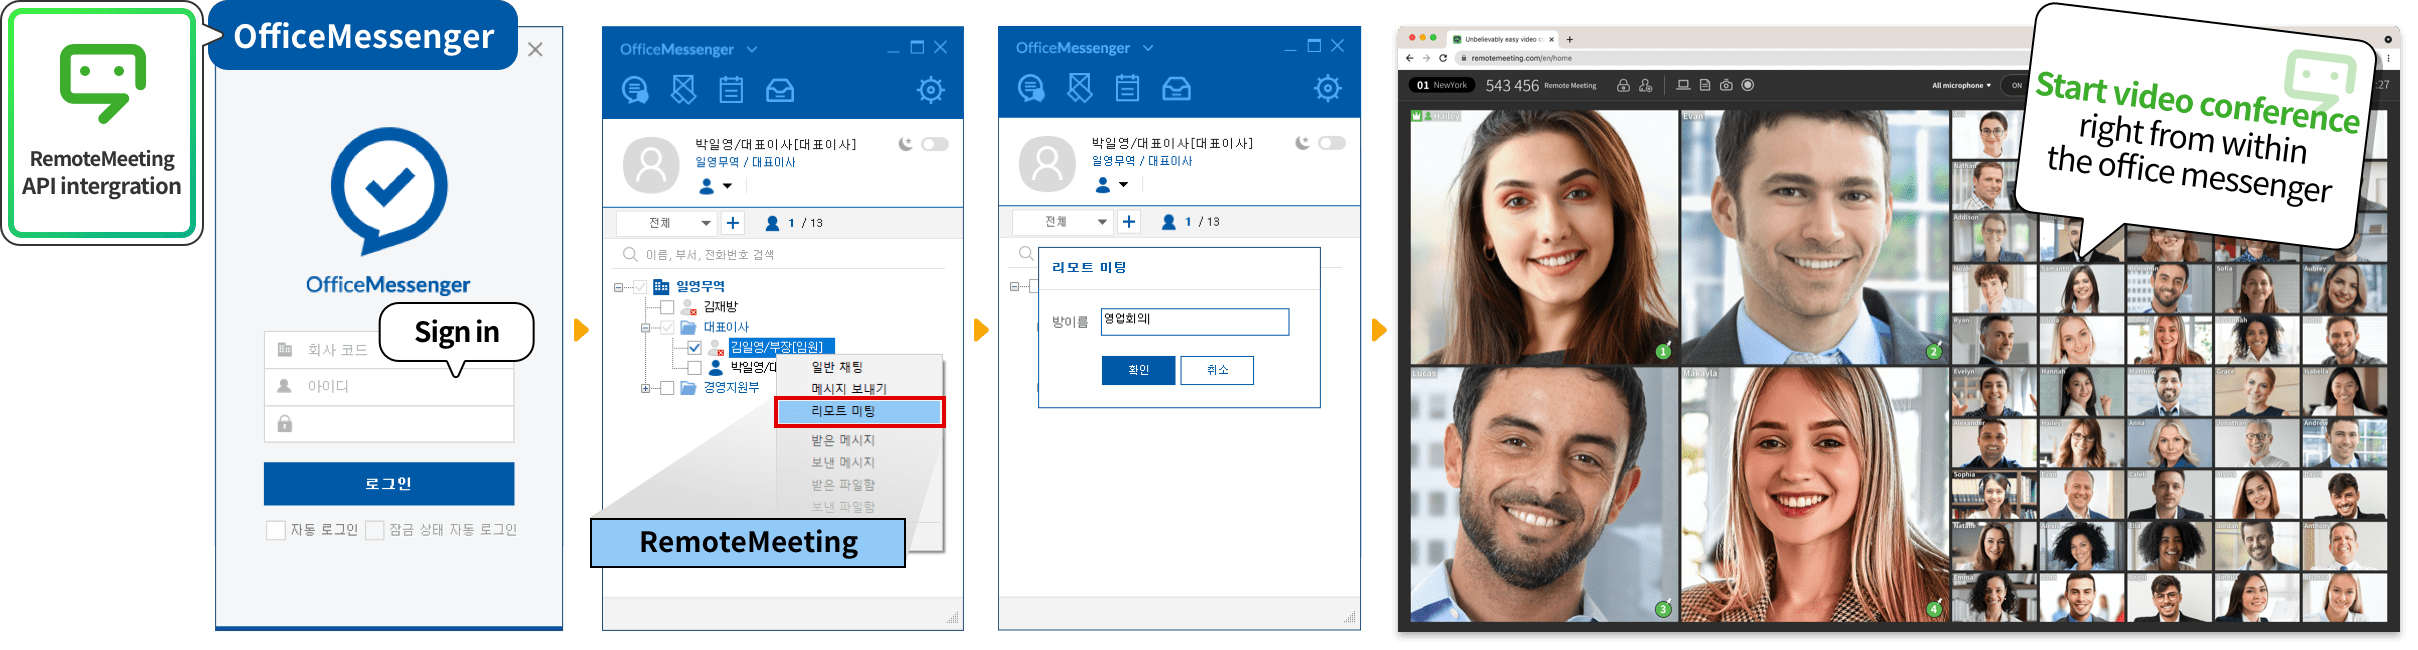This screenshot has width=2418, height=650.
Task: Select Hailey's video tile
Action: pos(1544,237)
